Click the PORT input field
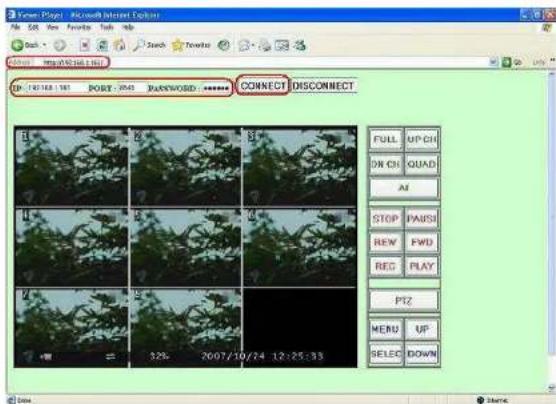The image size is (556, 404). click(x=130, y=88)
